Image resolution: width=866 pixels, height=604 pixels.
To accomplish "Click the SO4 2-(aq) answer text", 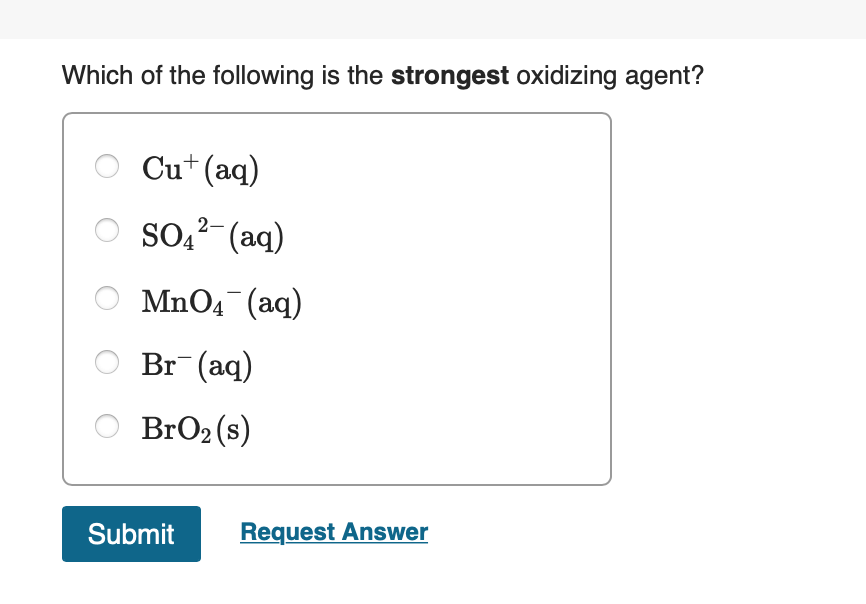I will [x=211, y=234].
